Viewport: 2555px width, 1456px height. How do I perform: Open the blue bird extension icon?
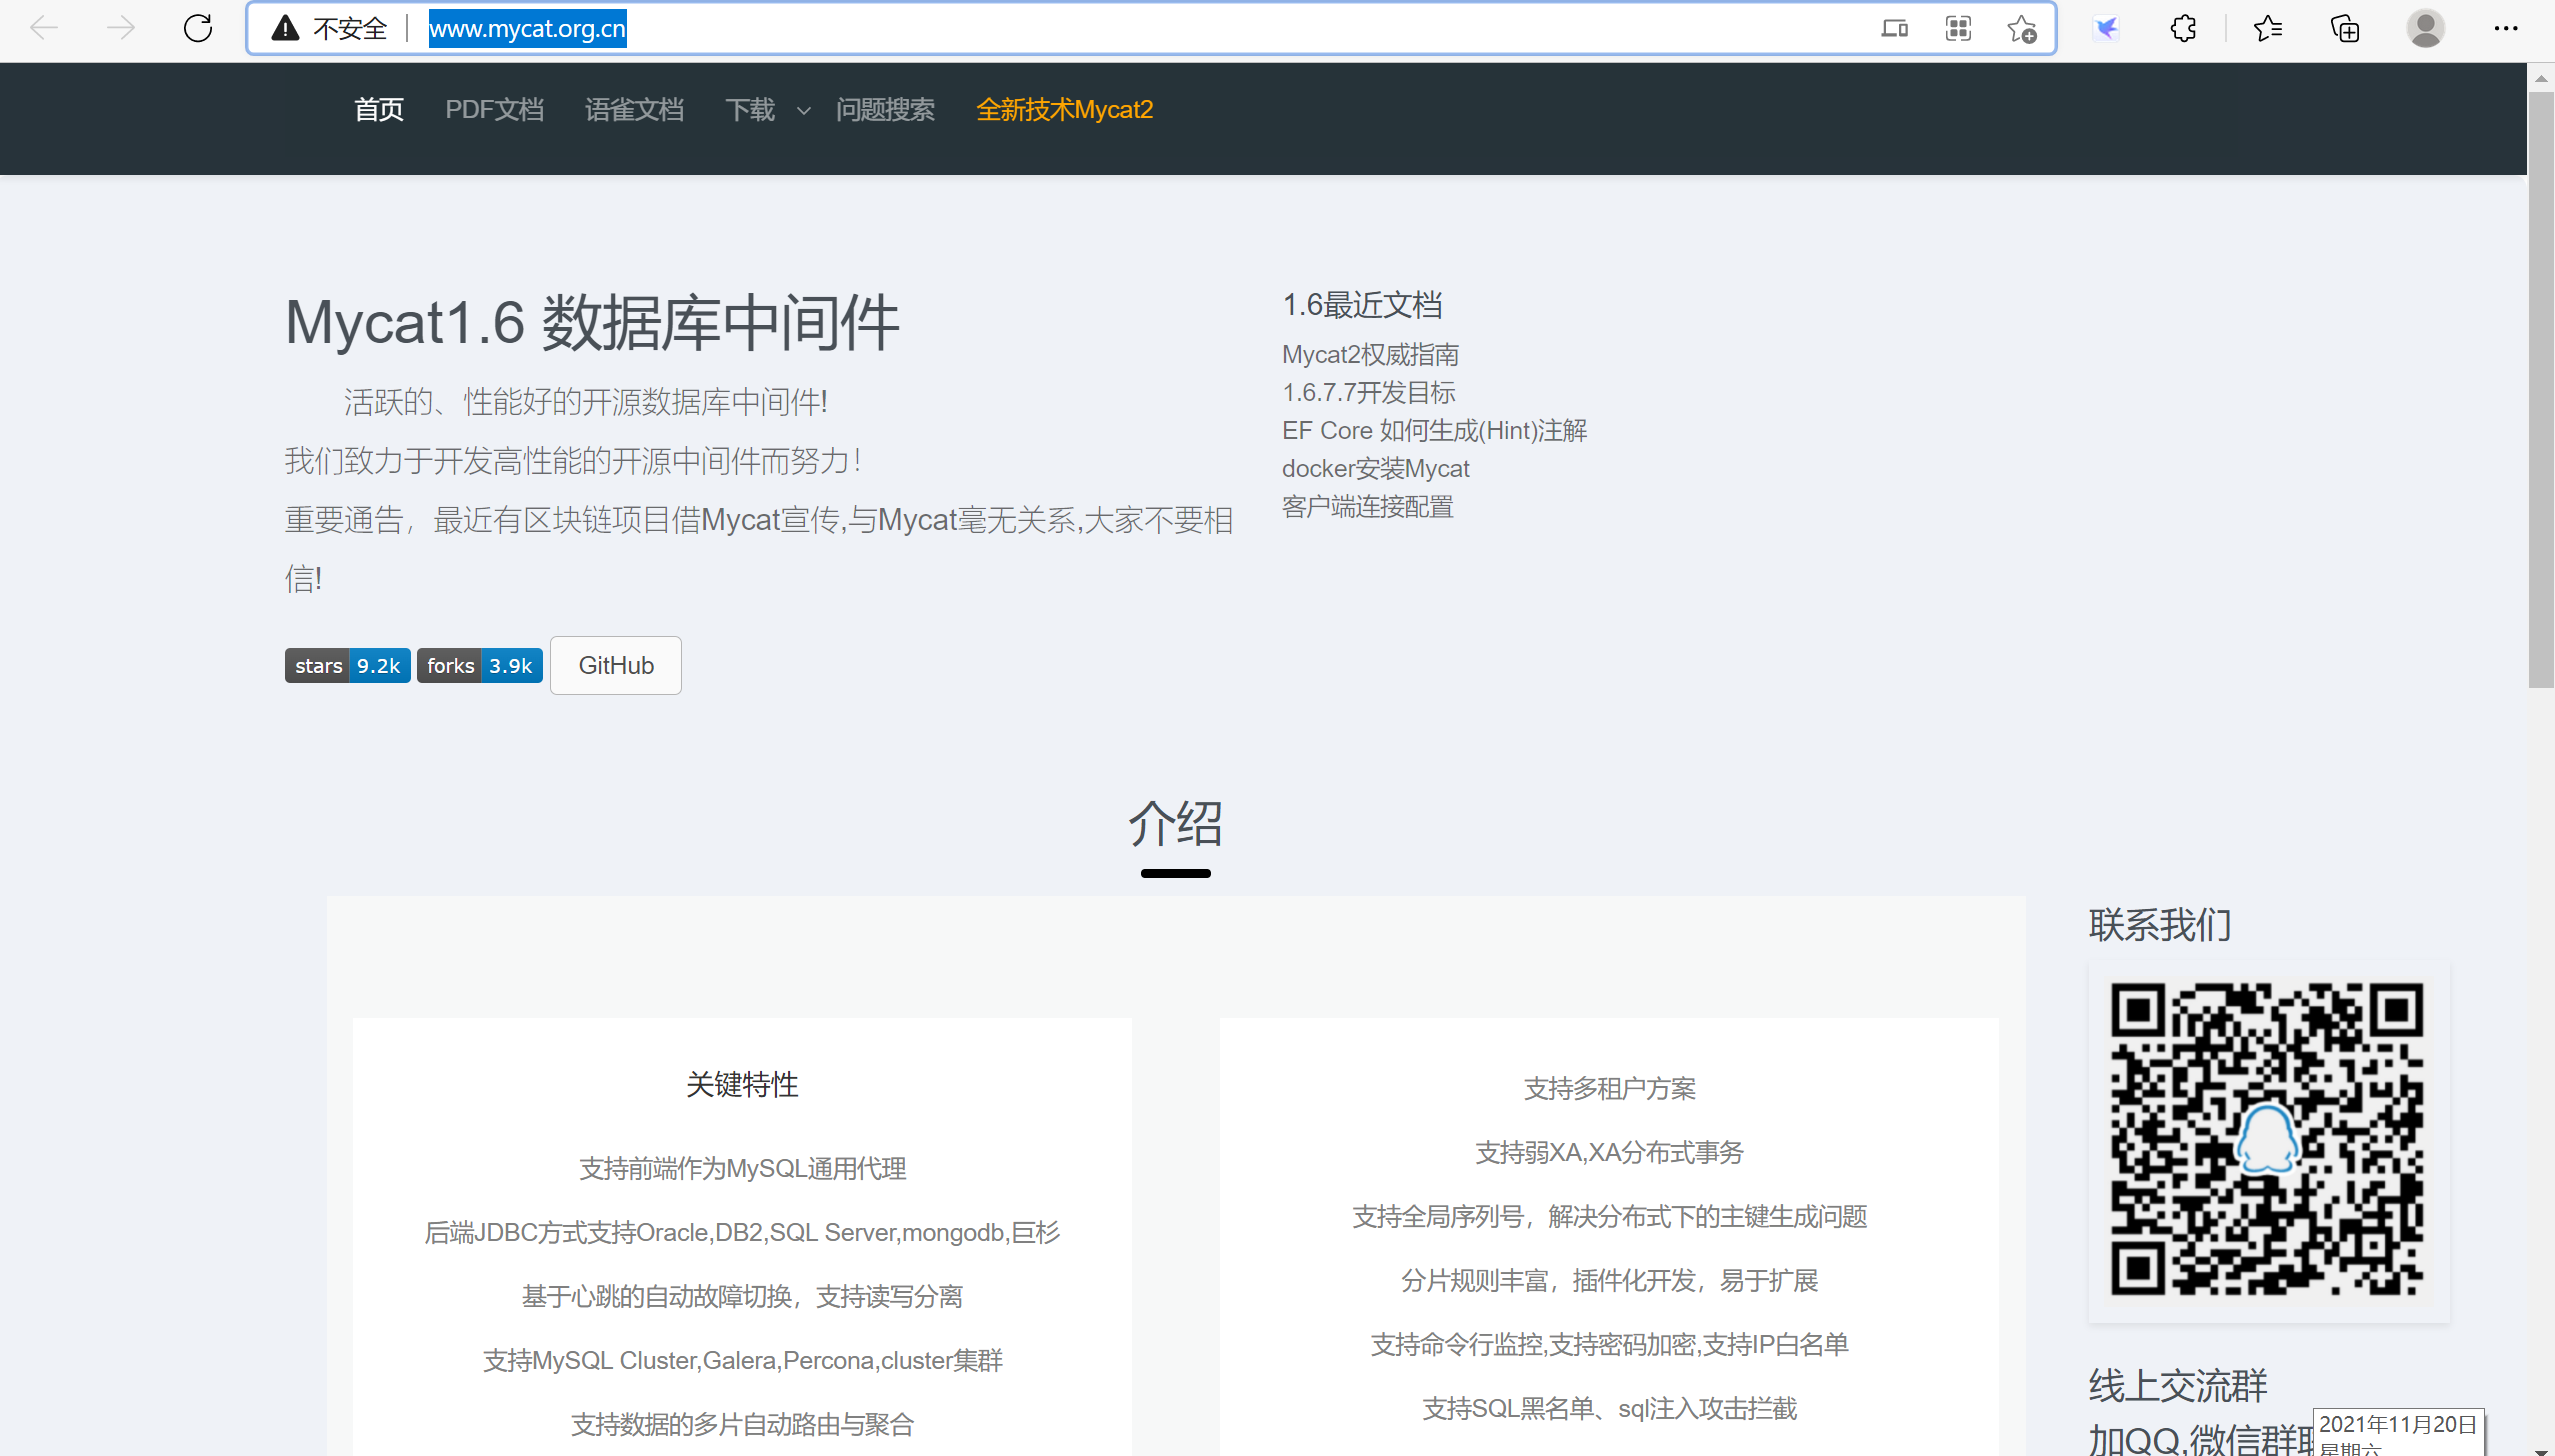2106,28
